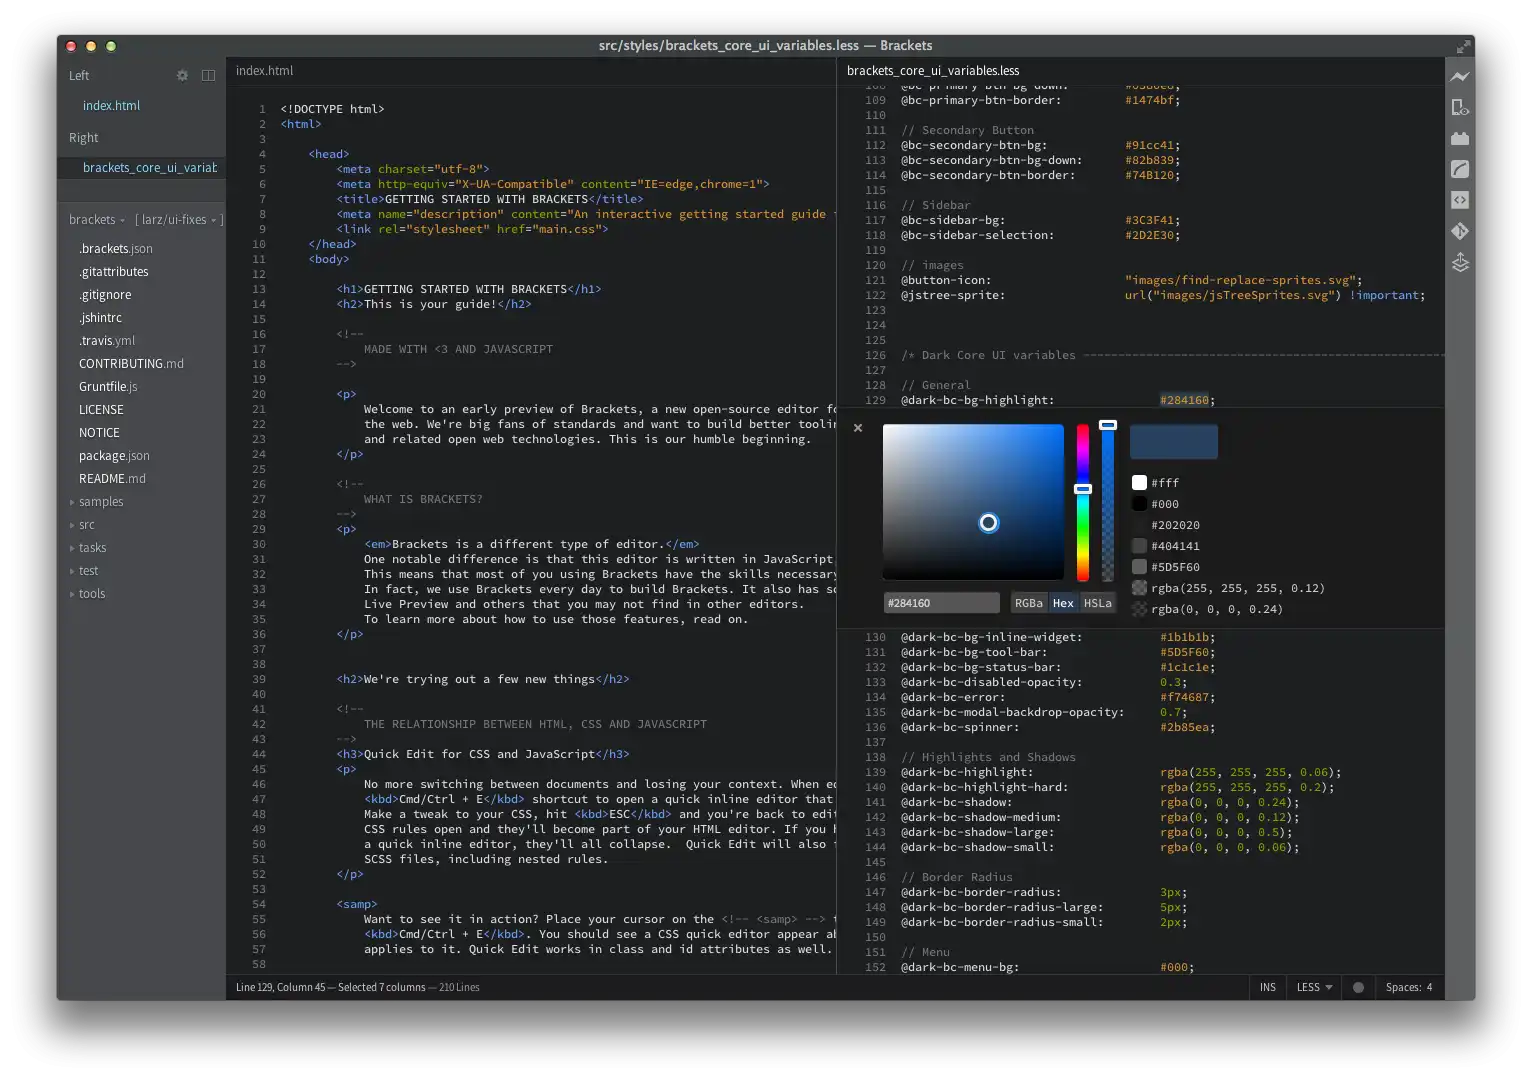Click the curve icon in the right toolbar
Image resolution: width=1532 pixels, height=1079 pixels.
tap(1460, 169)
